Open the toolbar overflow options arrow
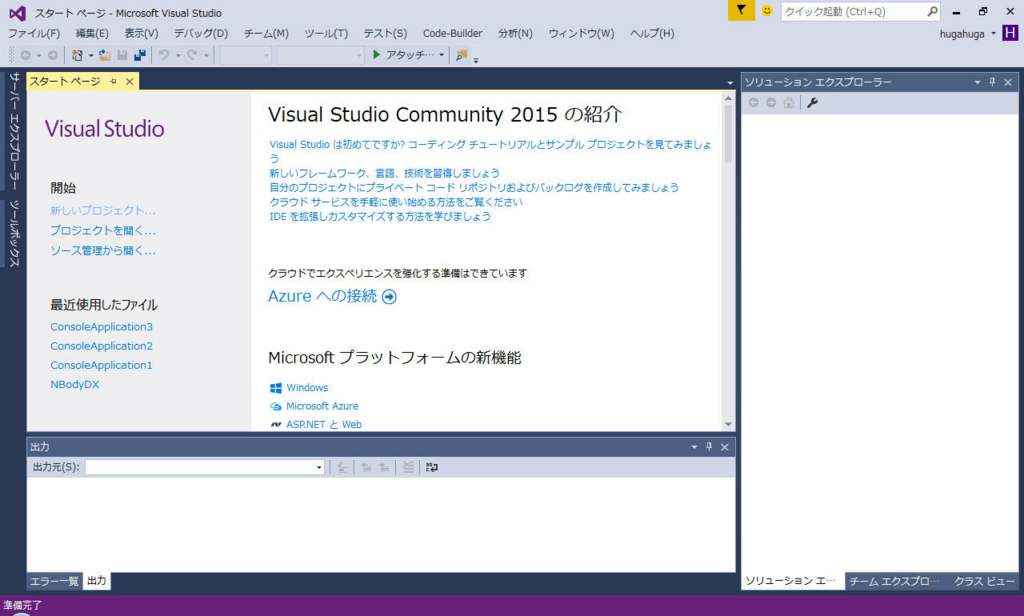This screenshot has height=616, width=1024. [476, 59]
